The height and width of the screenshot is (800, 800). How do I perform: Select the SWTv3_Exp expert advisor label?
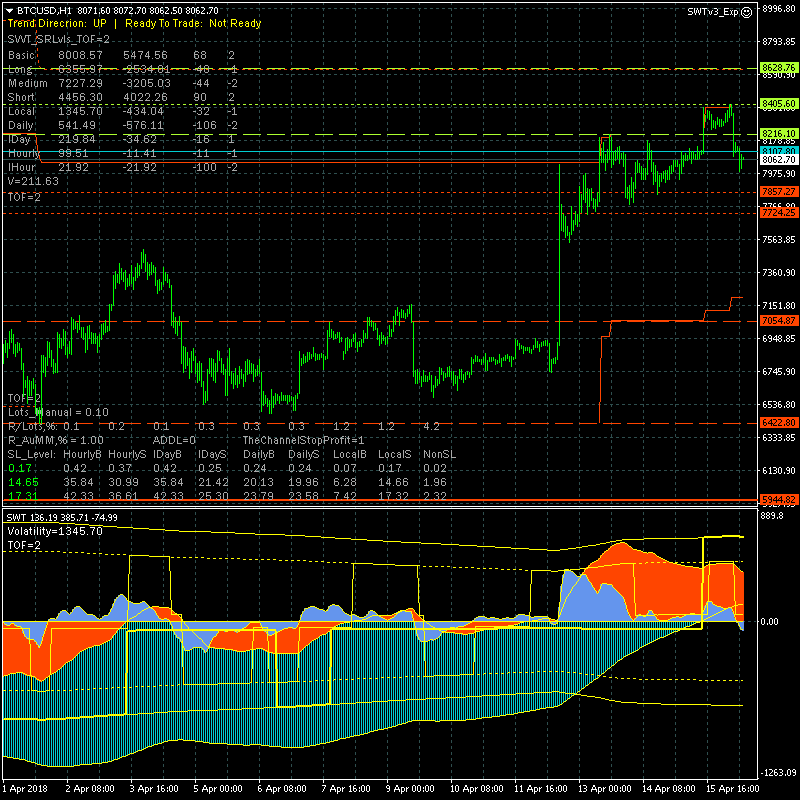714,11
